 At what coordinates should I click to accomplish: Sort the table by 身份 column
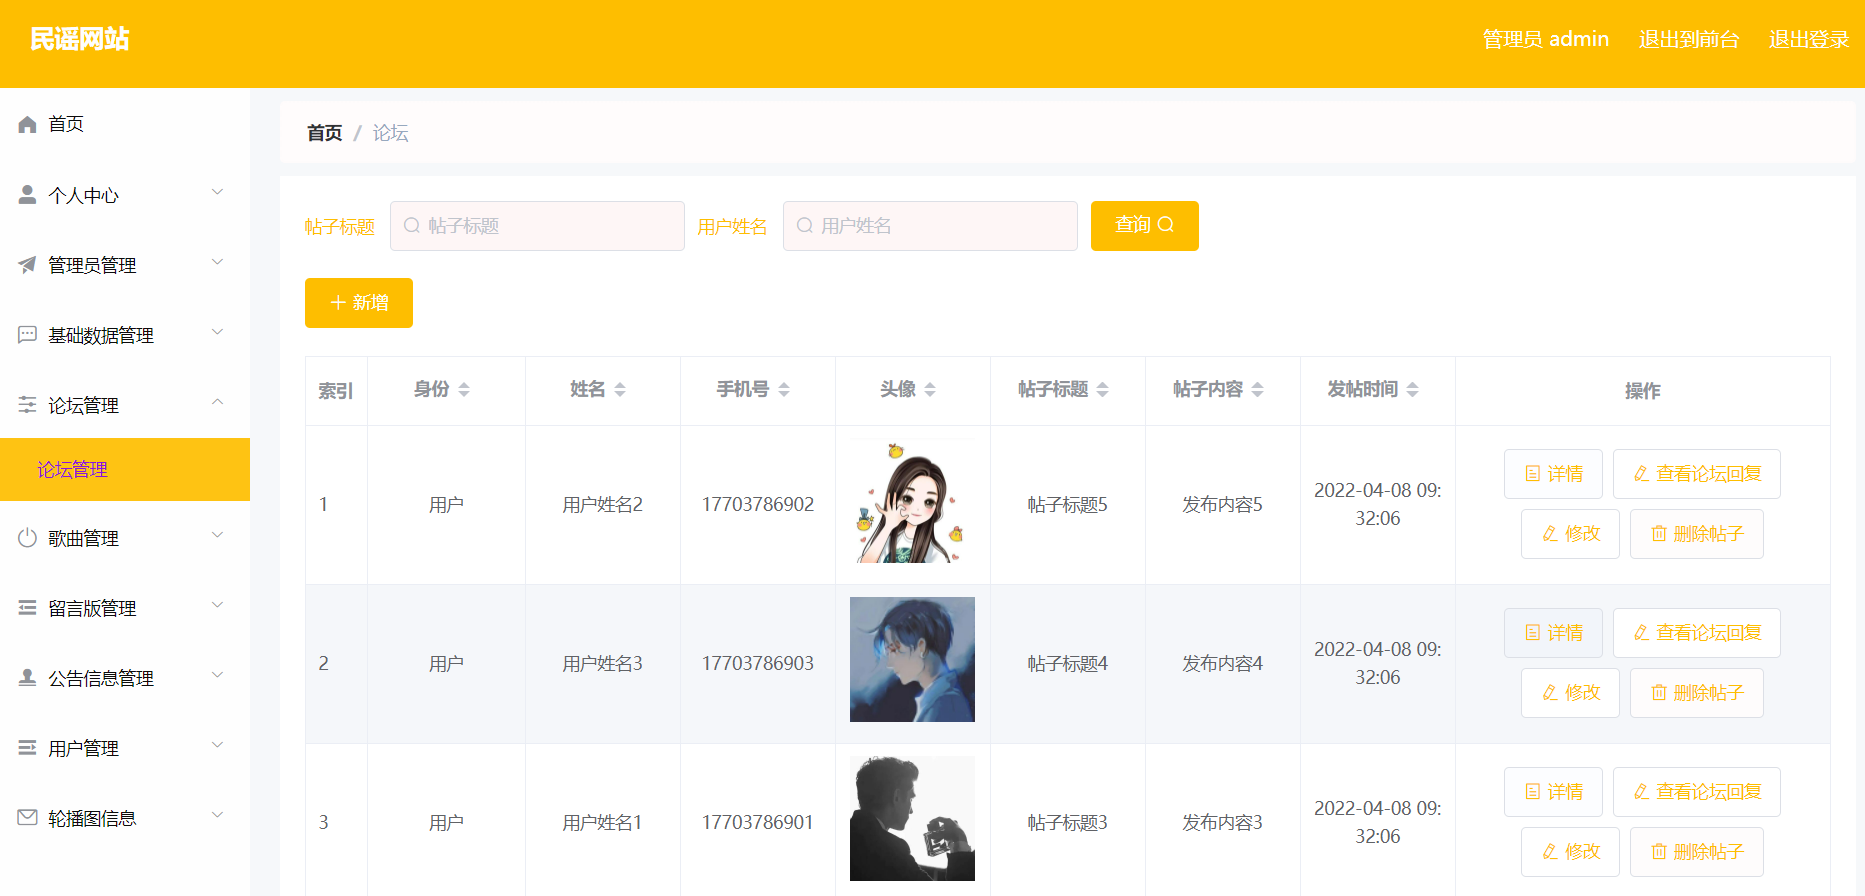tap(464, 390)
